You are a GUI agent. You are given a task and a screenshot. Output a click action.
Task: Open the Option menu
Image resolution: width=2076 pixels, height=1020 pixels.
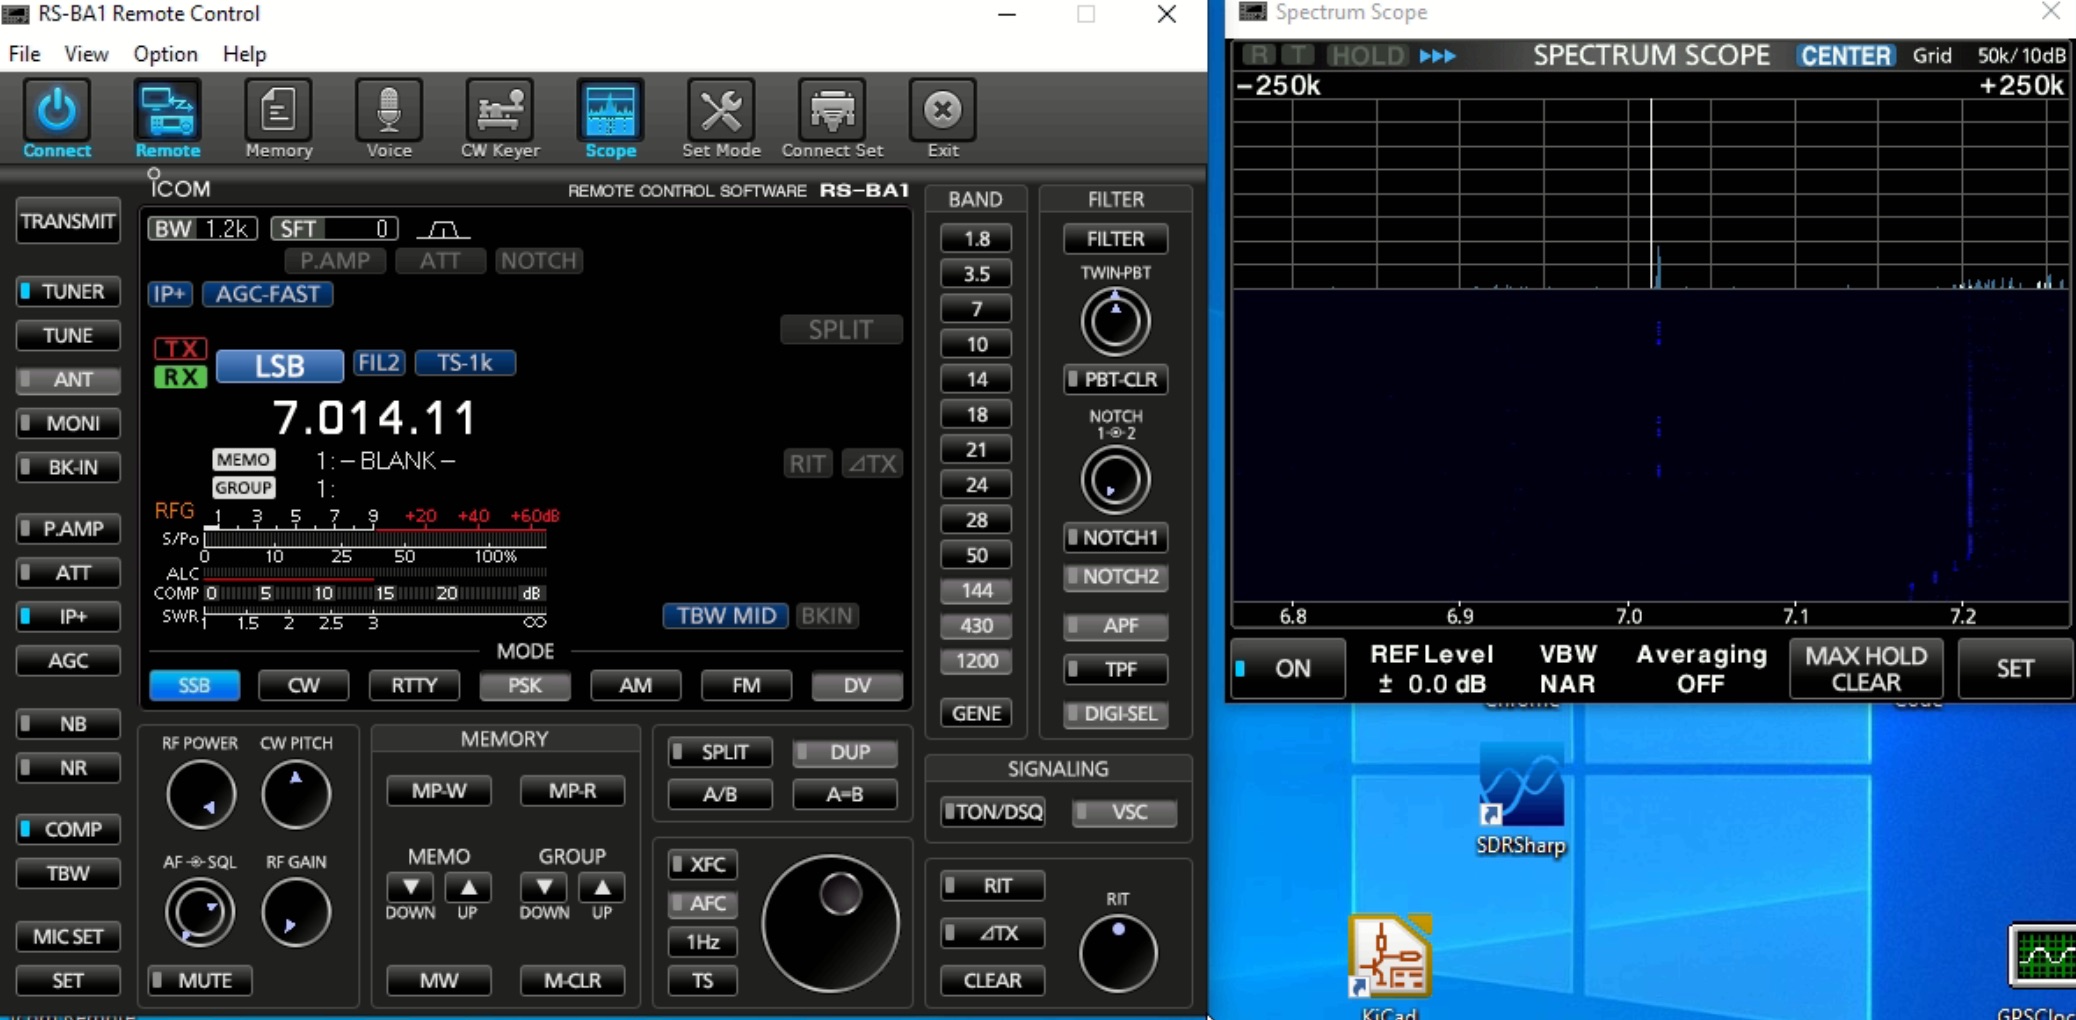[x=165, y=54]
